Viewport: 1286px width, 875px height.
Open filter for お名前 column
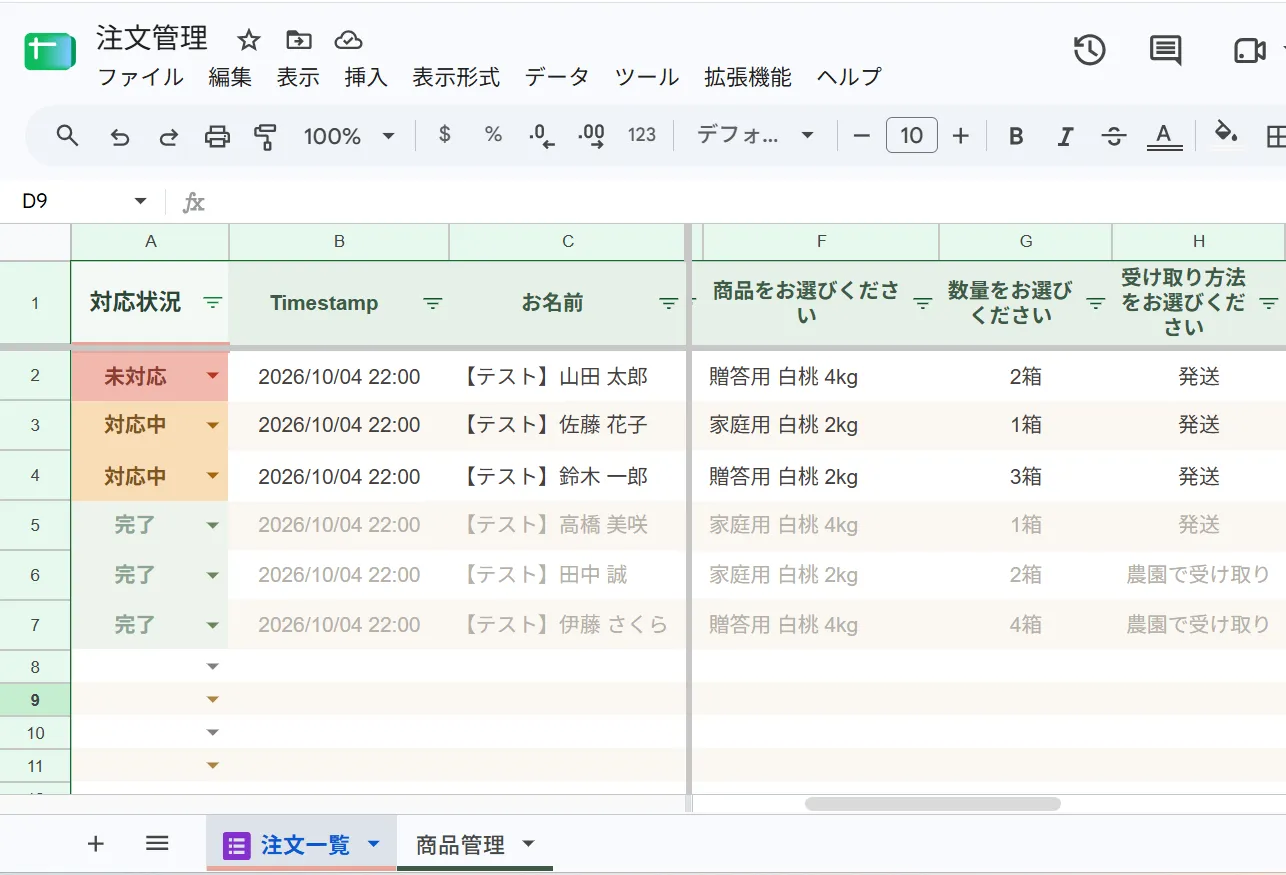(669, 303)
